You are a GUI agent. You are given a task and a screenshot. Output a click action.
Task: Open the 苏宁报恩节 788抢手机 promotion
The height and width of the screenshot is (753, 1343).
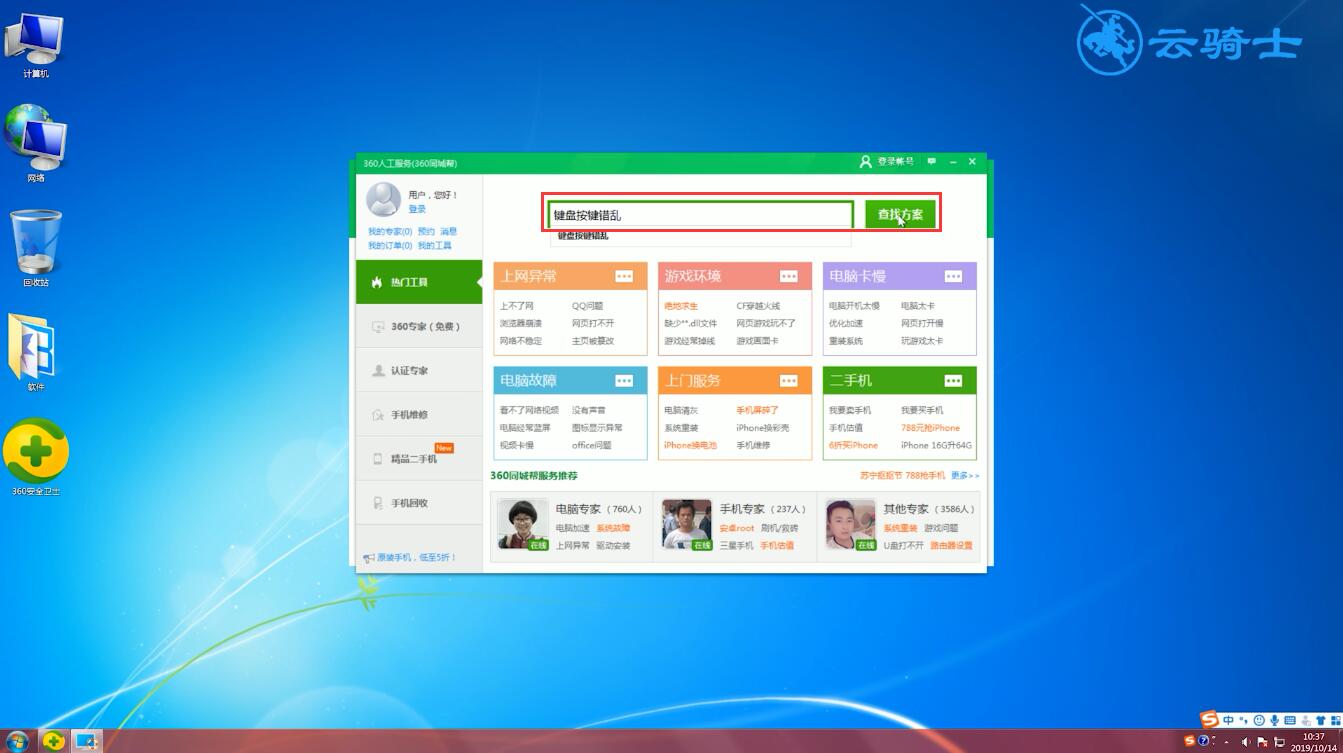902,475
